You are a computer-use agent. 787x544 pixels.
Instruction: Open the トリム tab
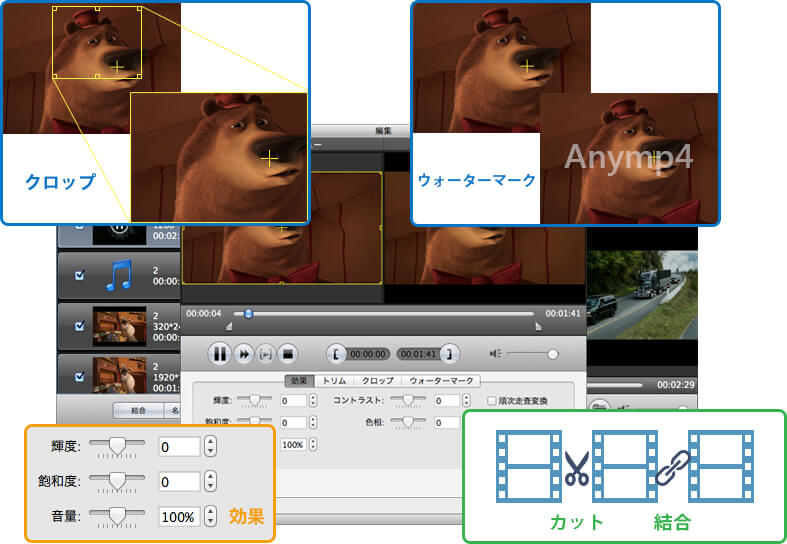[334, 381]
